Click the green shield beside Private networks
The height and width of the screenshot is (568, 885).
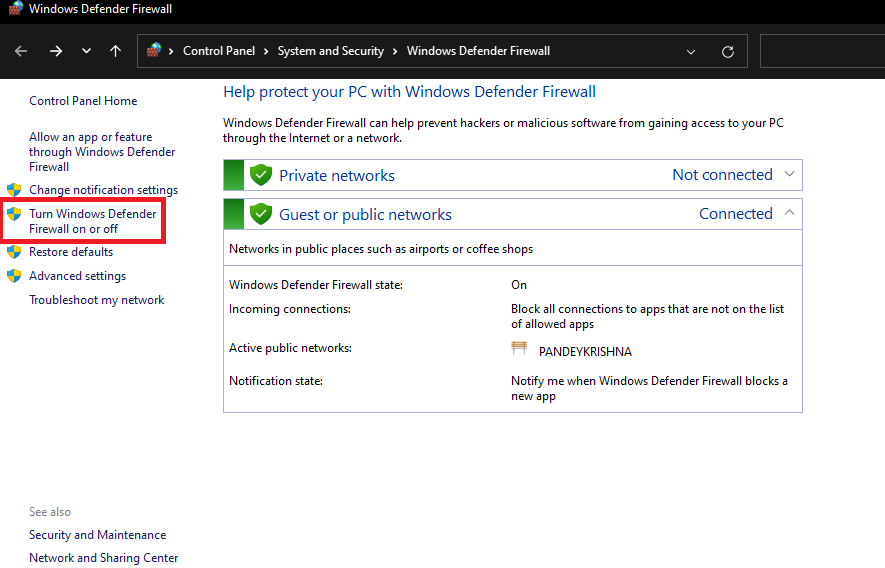coord(261,175)
